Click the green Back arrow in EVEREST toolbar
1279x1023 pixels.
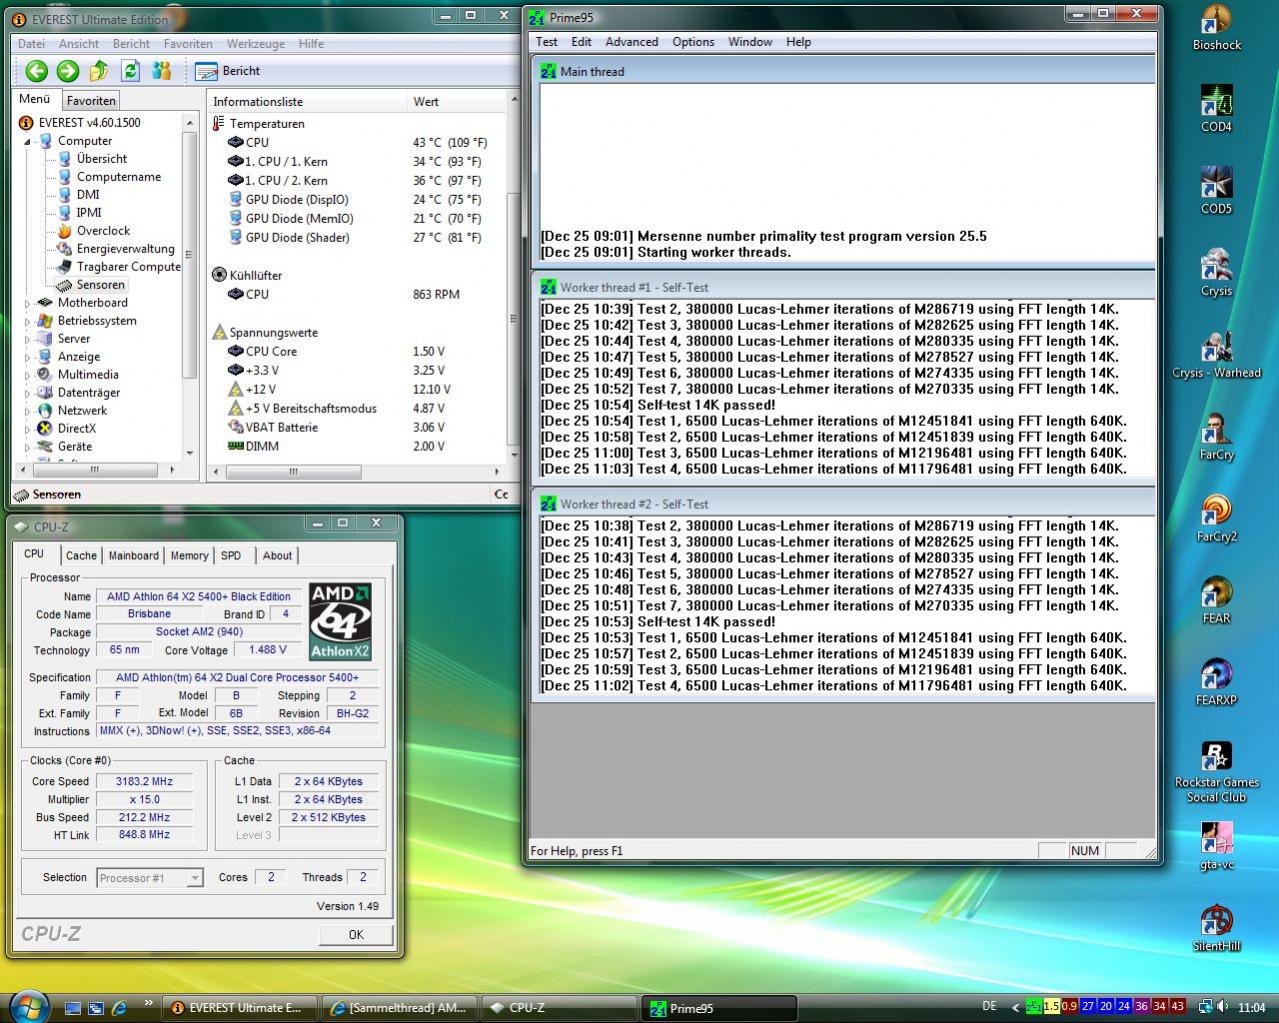tap(37, 70)
